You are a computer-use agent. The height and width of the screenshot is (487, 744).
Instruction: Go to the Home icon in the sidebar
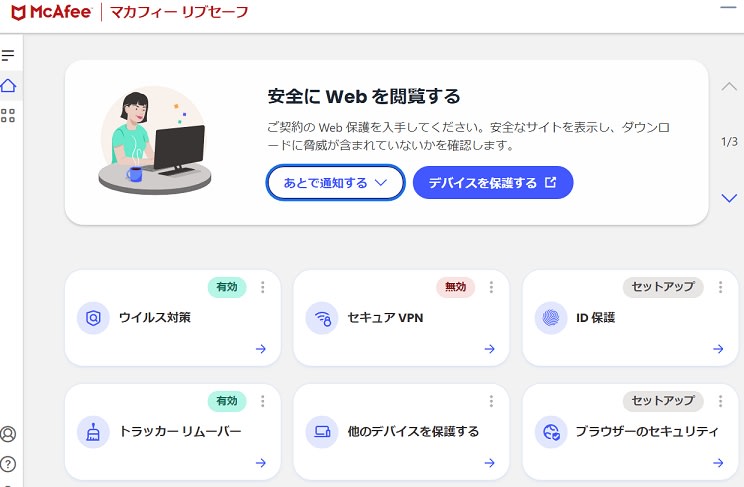(8, 86)
